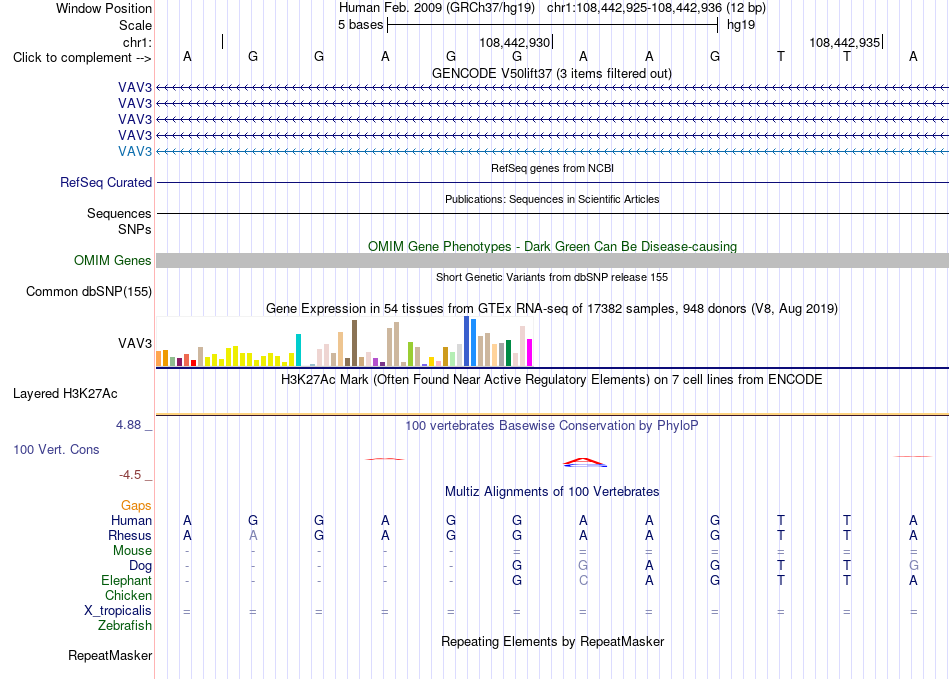Click the faded A in the Rhesus row

click(253, 535)
